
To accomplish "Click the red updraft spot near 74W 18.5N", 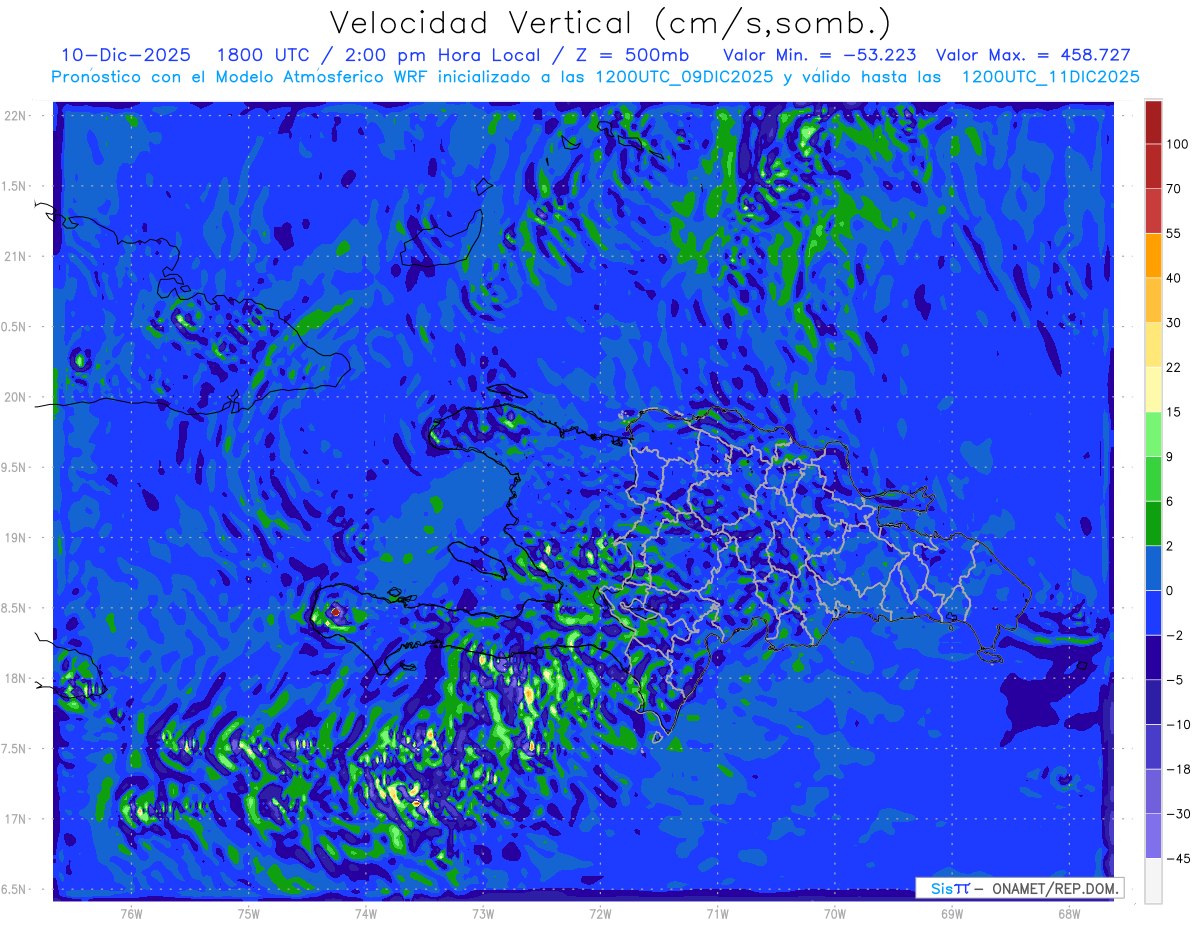I will coord(337,611).
